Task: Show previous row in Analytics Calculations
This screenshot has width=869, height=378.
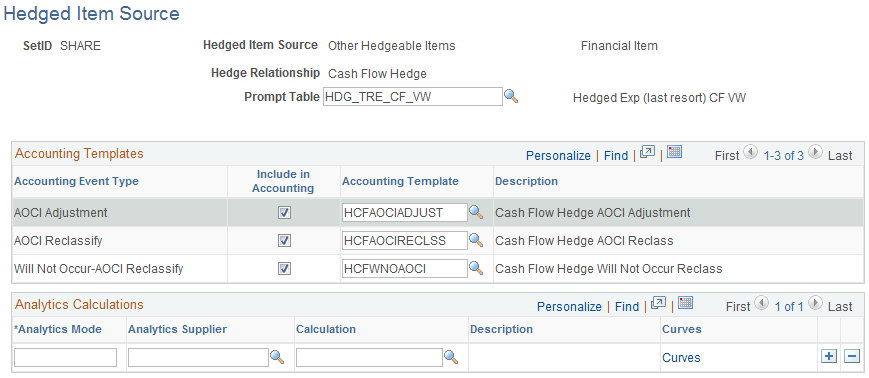Action: [x=762, y=303]
